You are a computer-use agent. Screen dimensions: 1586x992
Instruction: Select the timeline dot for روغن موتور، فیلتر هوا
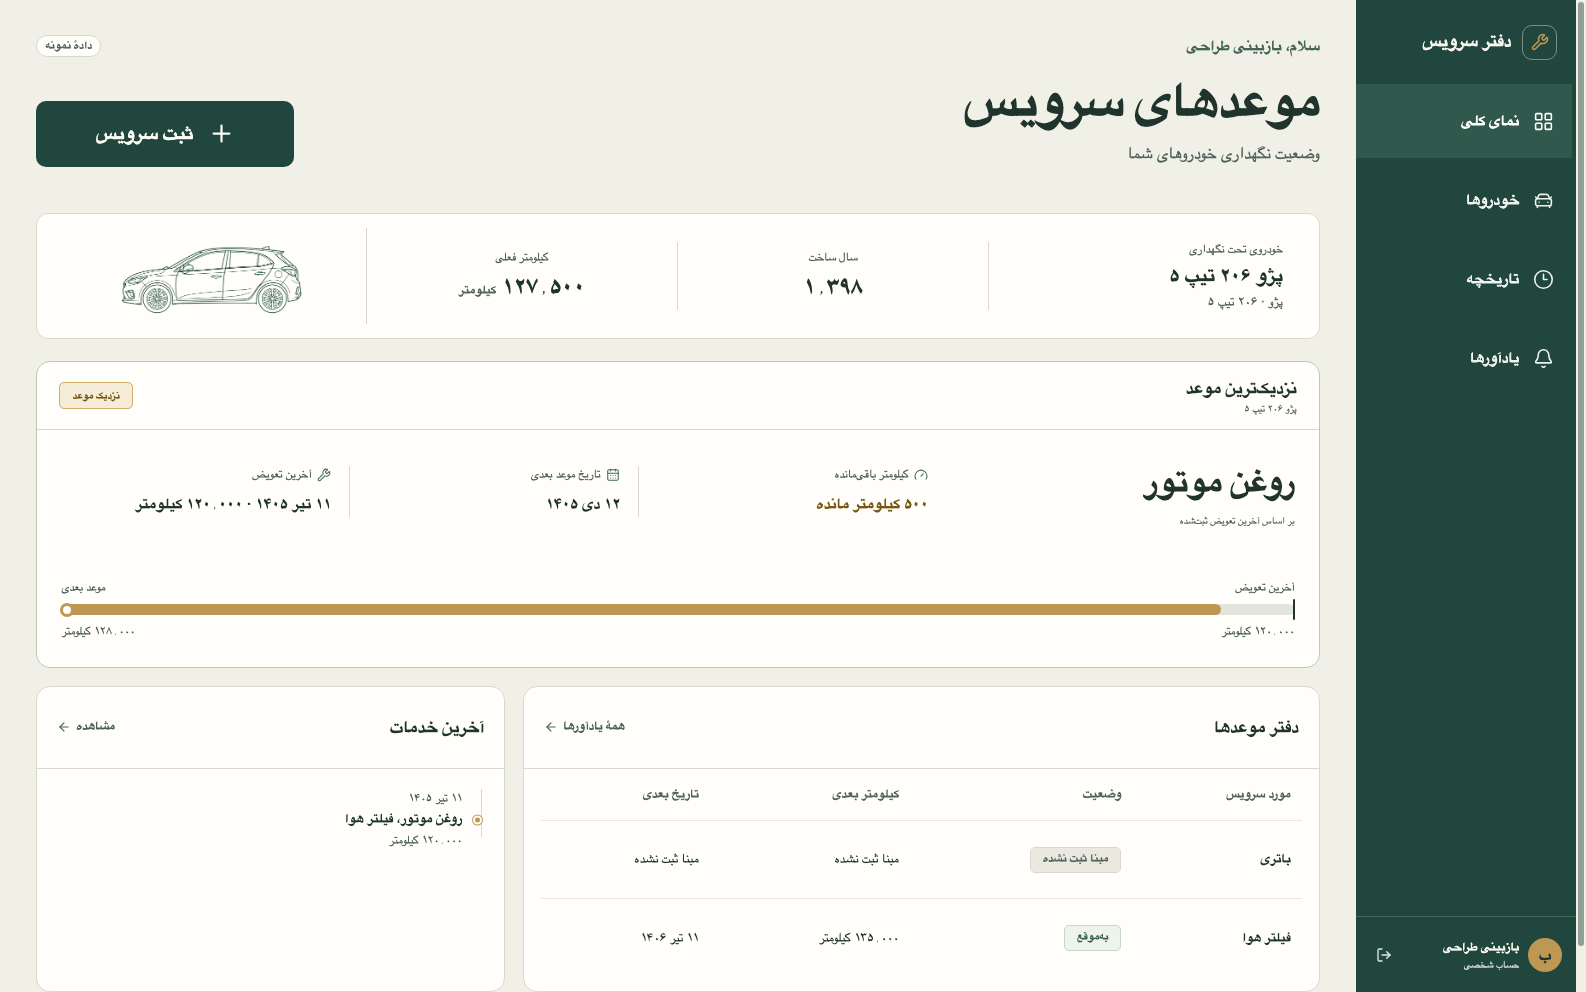coord(477,820)
